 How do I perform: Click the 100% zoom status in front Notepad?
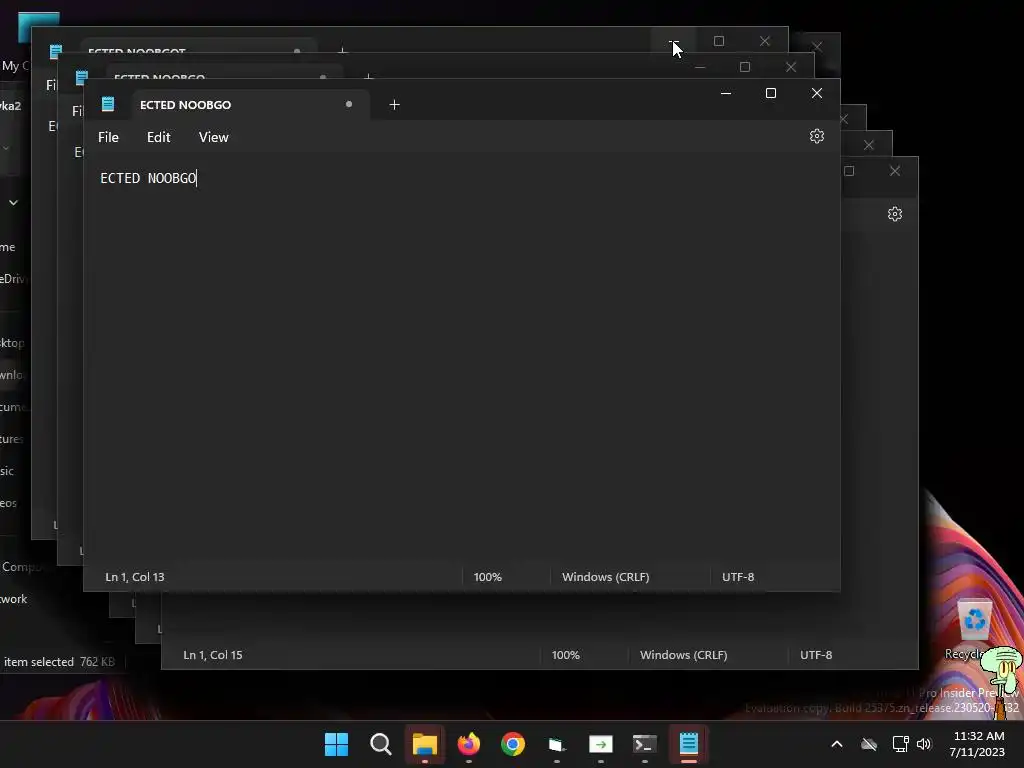coord(488,577)
